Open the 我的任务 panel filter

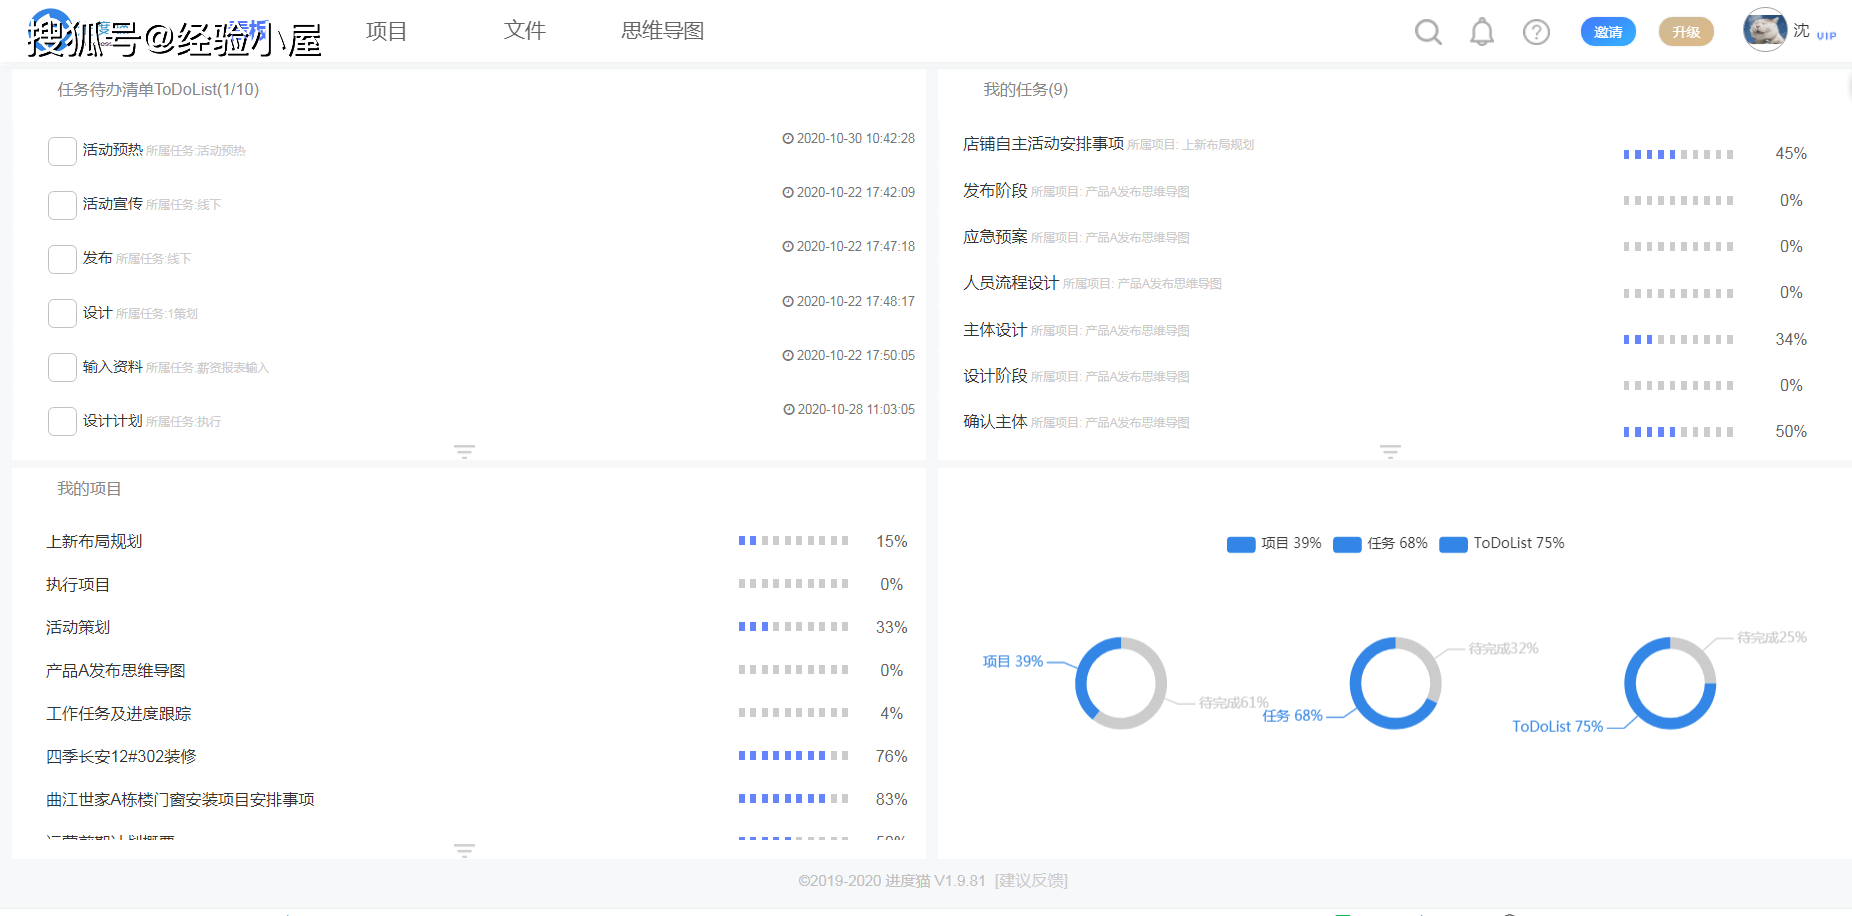click(x=1390, y=451)
